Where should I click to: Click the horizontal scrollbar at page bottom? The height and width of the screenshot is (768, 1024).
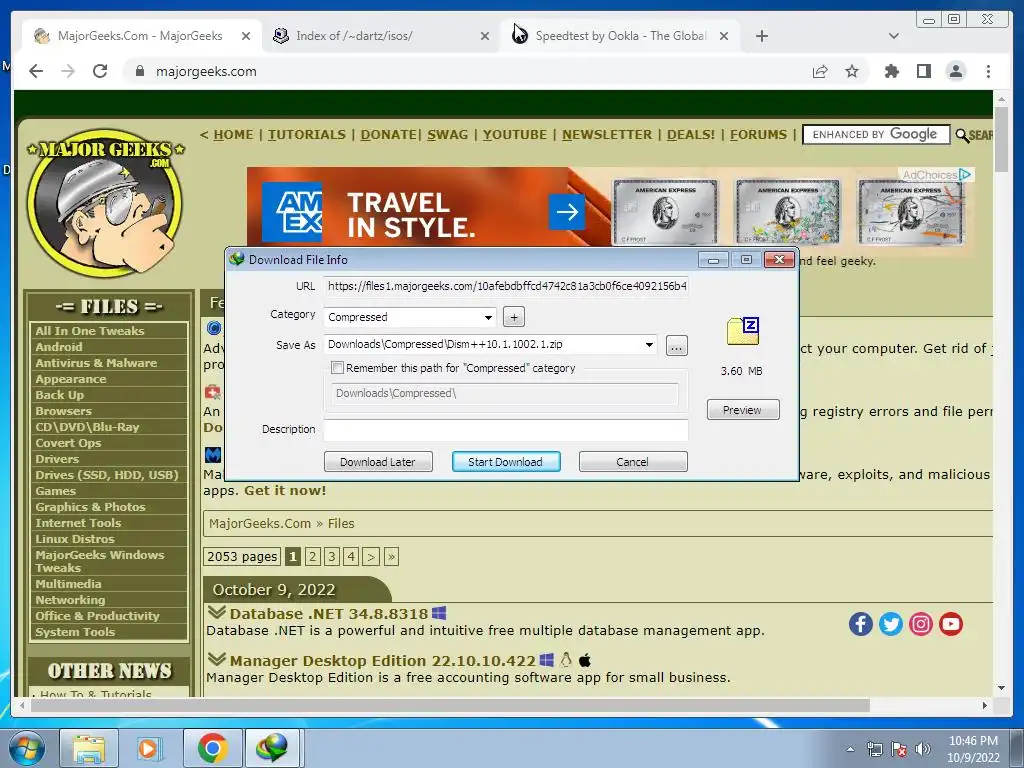point(451,706)
